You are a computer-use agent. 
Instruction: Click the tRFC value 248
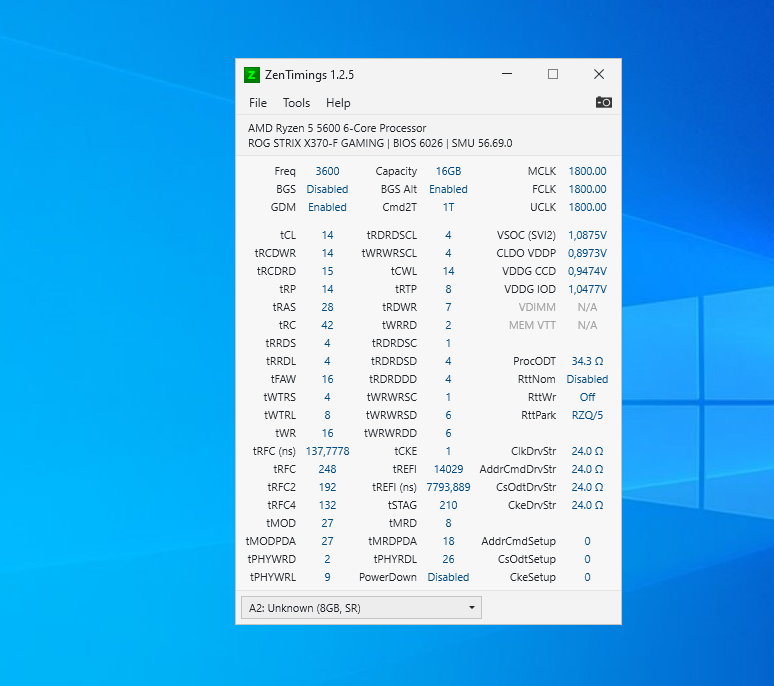(x=327, y=469)
